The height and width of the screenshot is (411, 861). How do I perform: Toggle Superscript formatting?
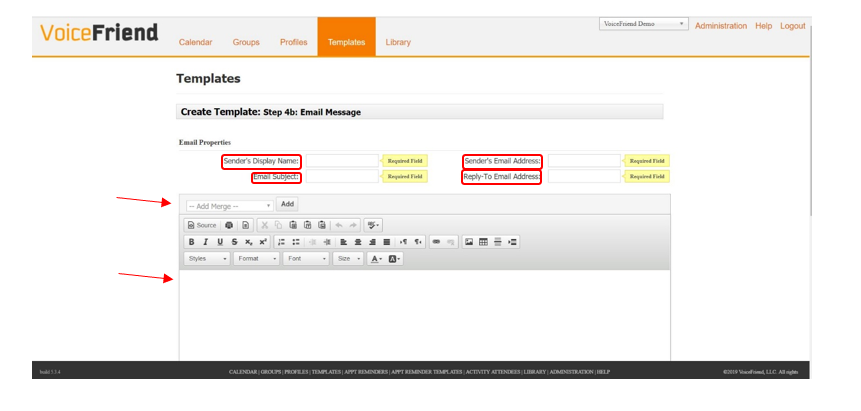(x=263, y=242)
